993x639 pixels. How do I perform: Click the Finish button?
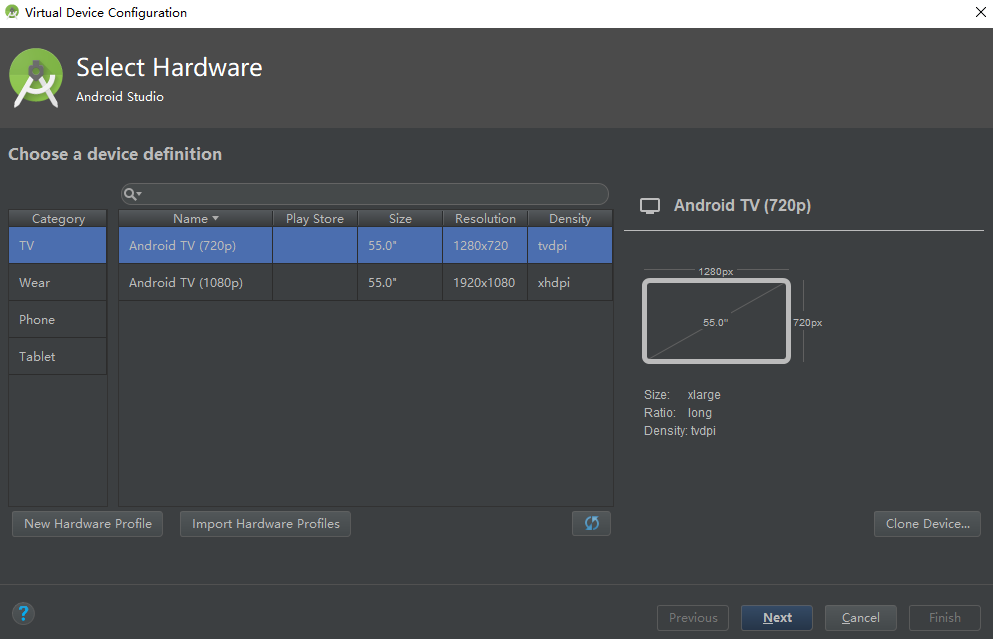click(945, 617)
